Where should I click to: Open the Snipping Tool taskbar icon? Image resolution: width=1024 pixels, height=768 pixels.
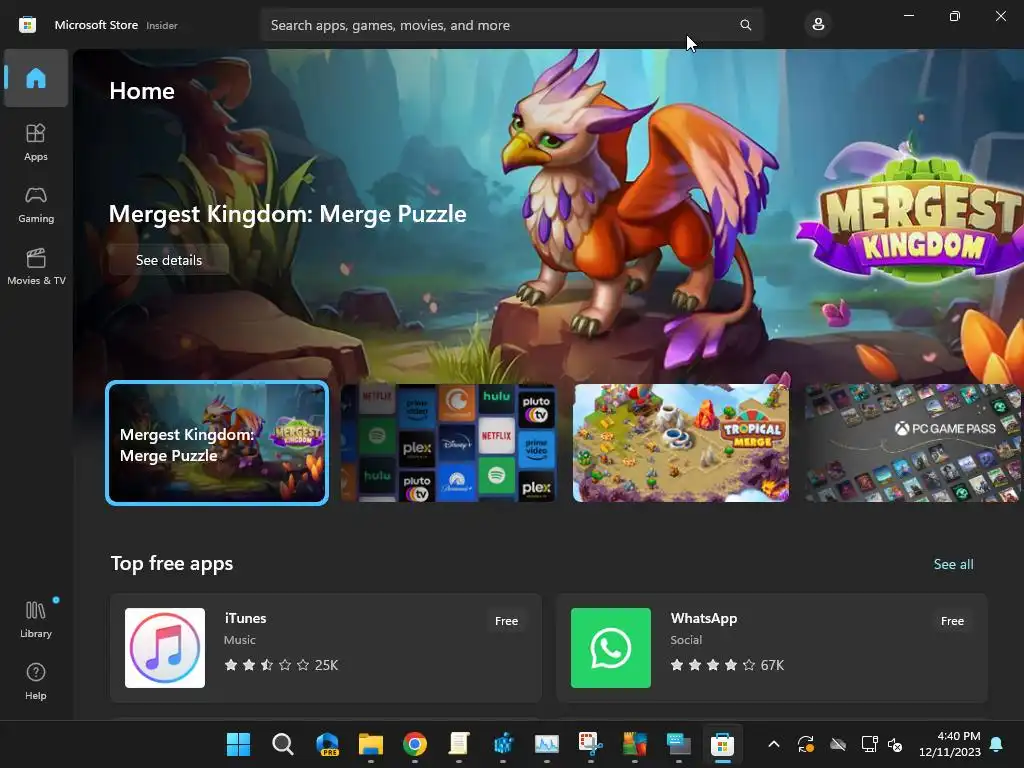point(590,744)
